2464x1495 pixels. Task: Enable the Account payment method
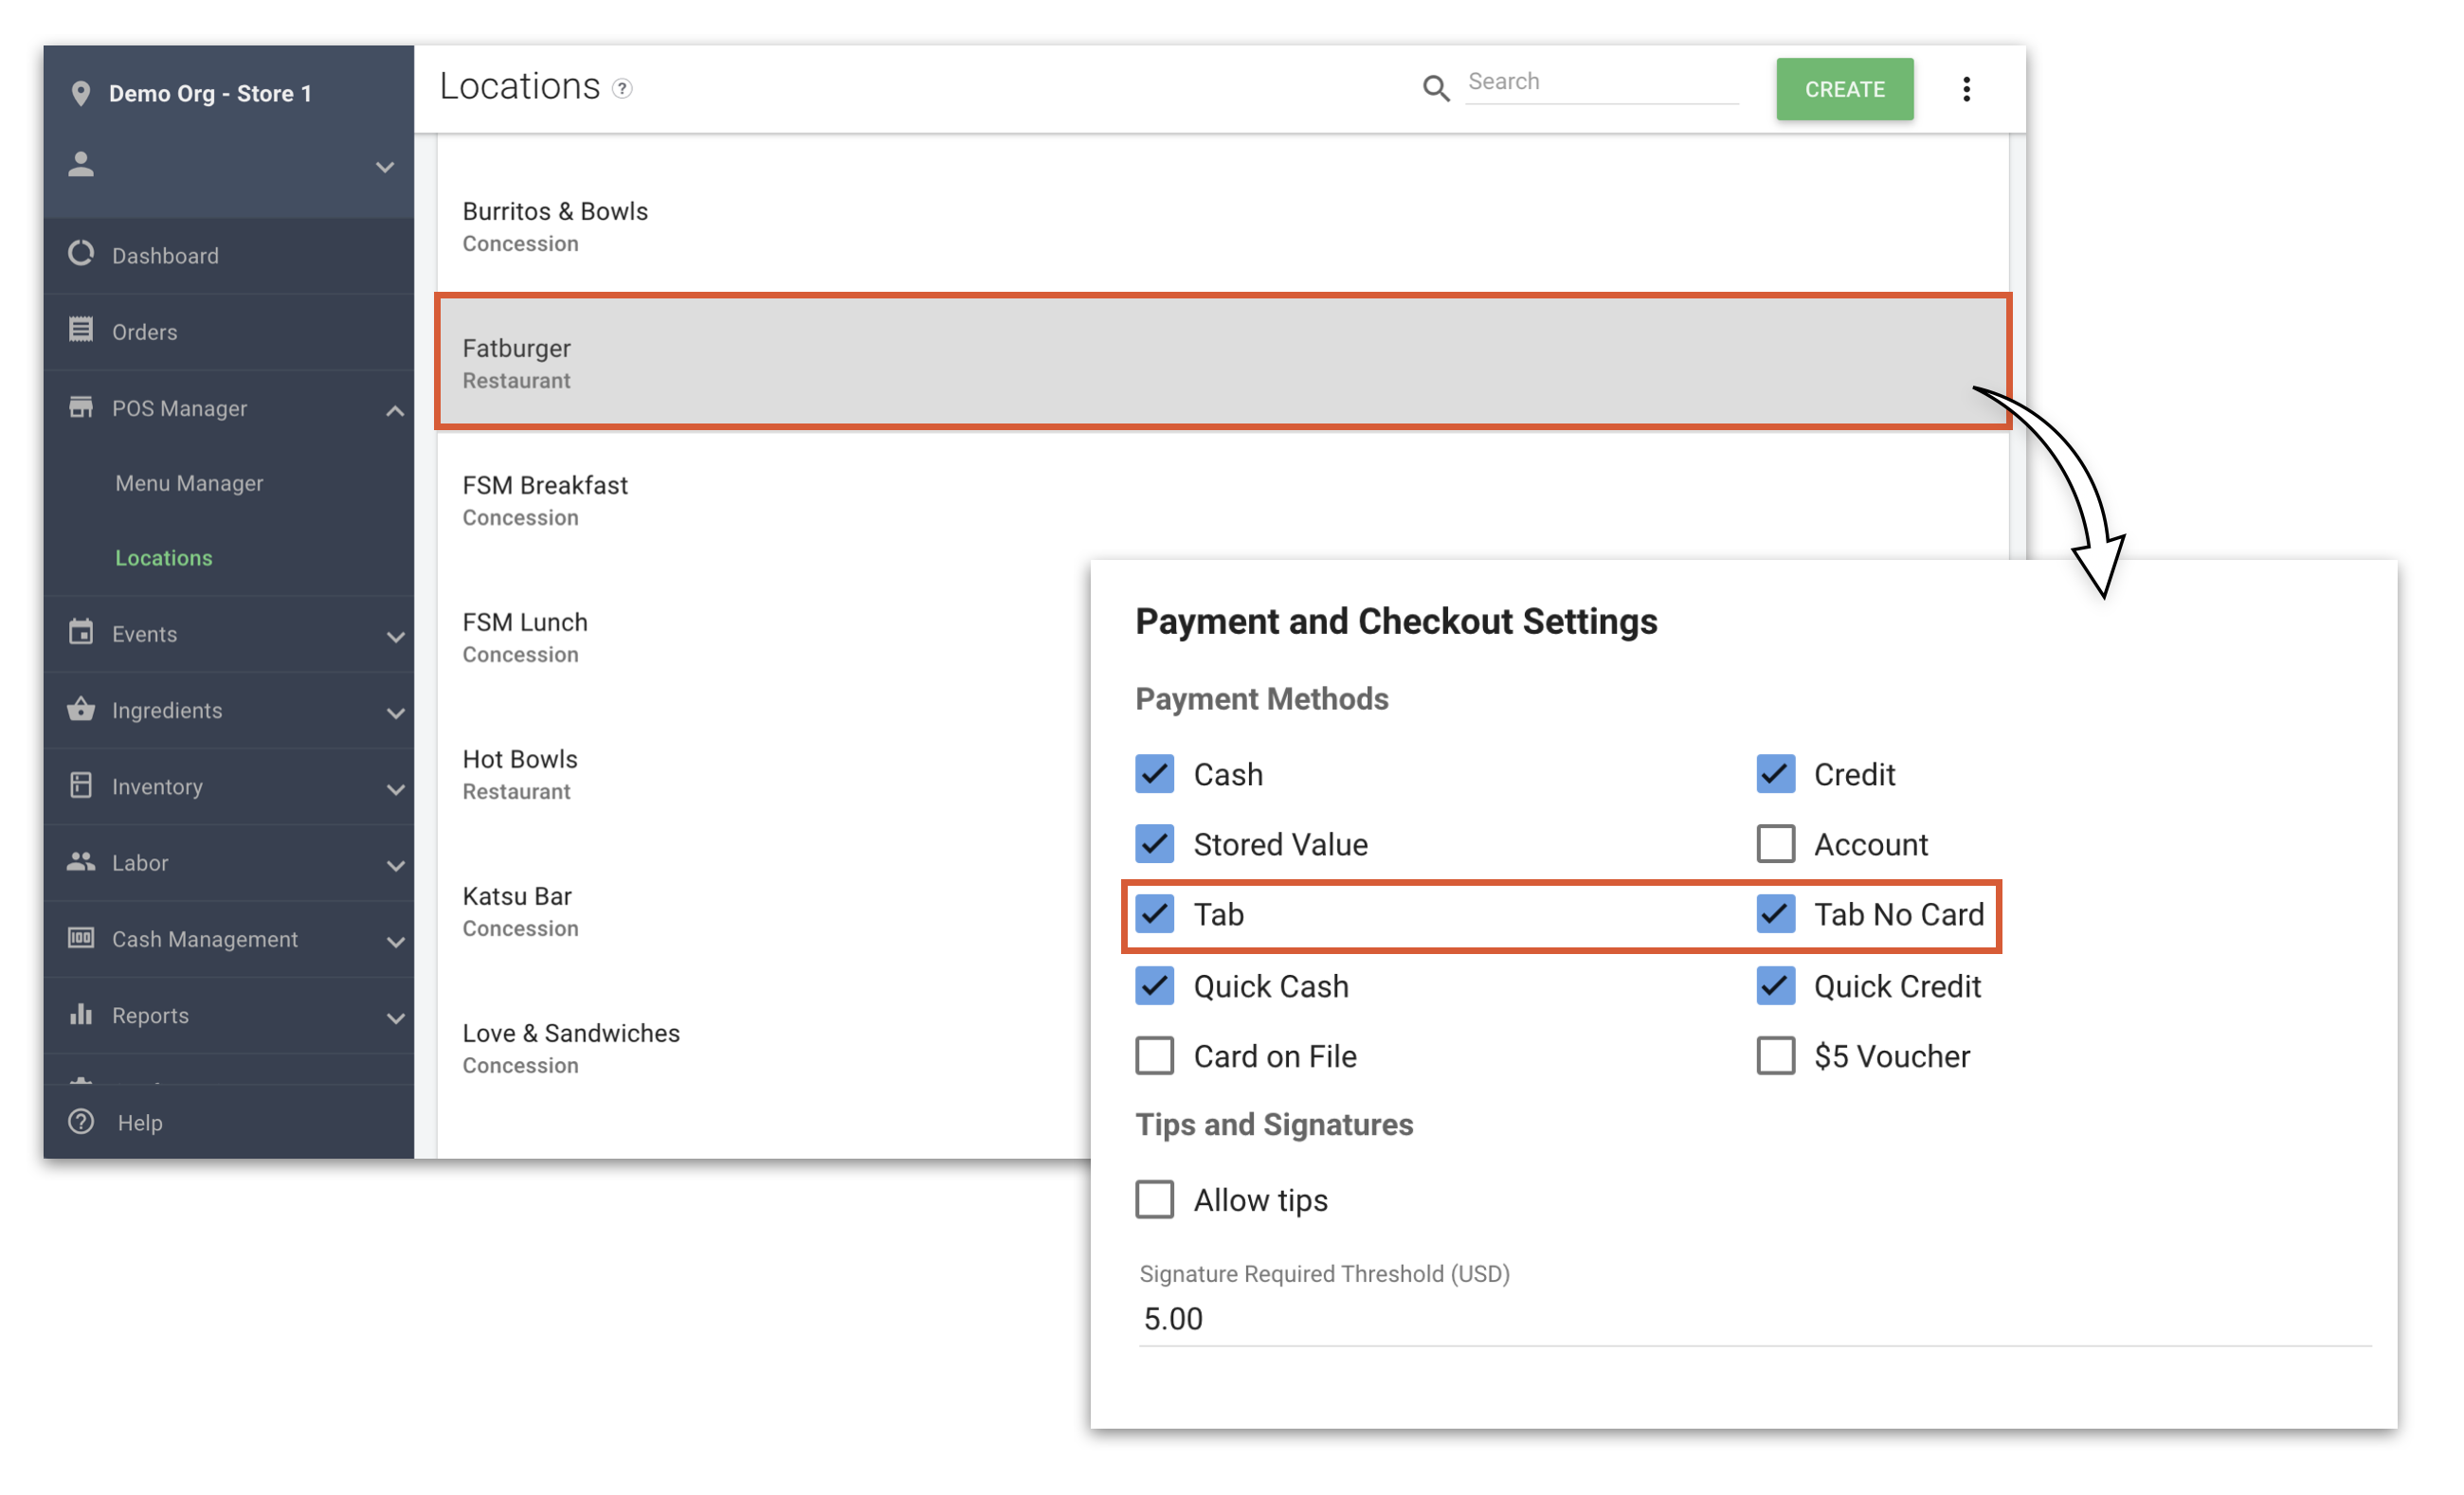(1776, 844)
